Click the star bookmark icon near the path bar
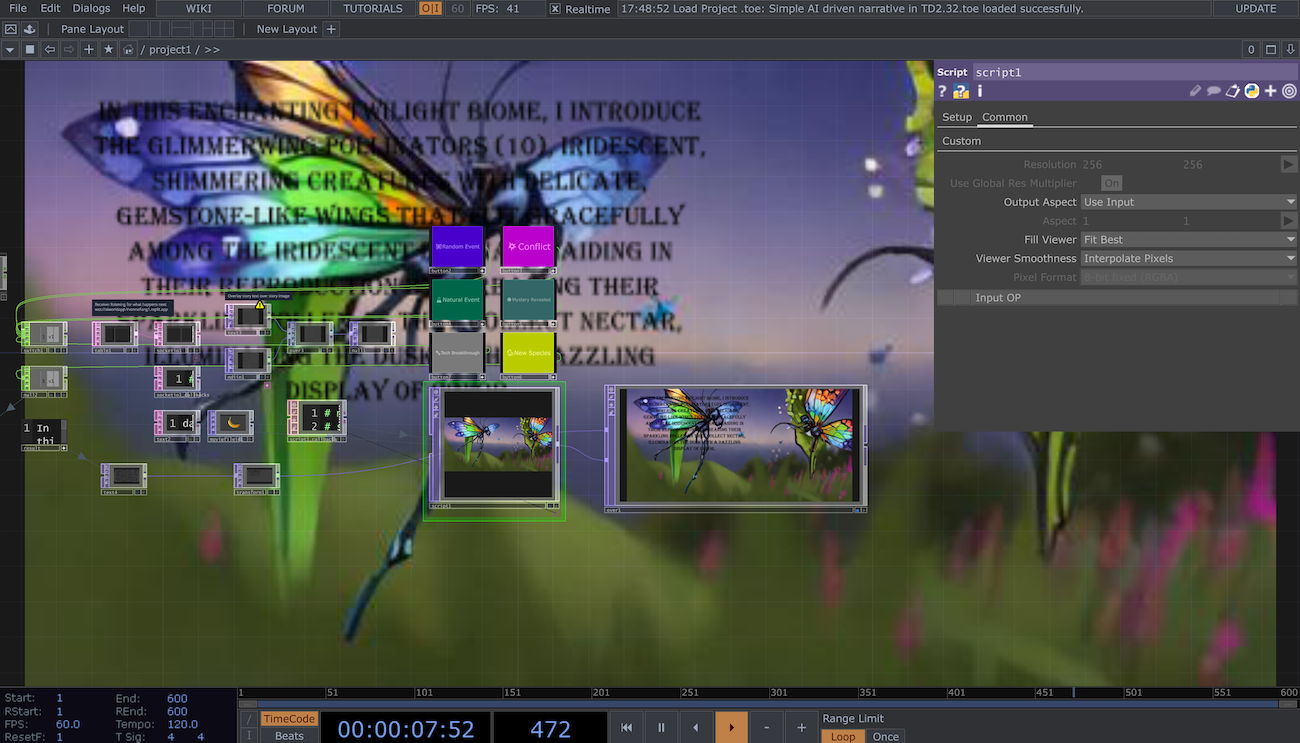The image size is (1300, 743). click(x=108, y=48)
